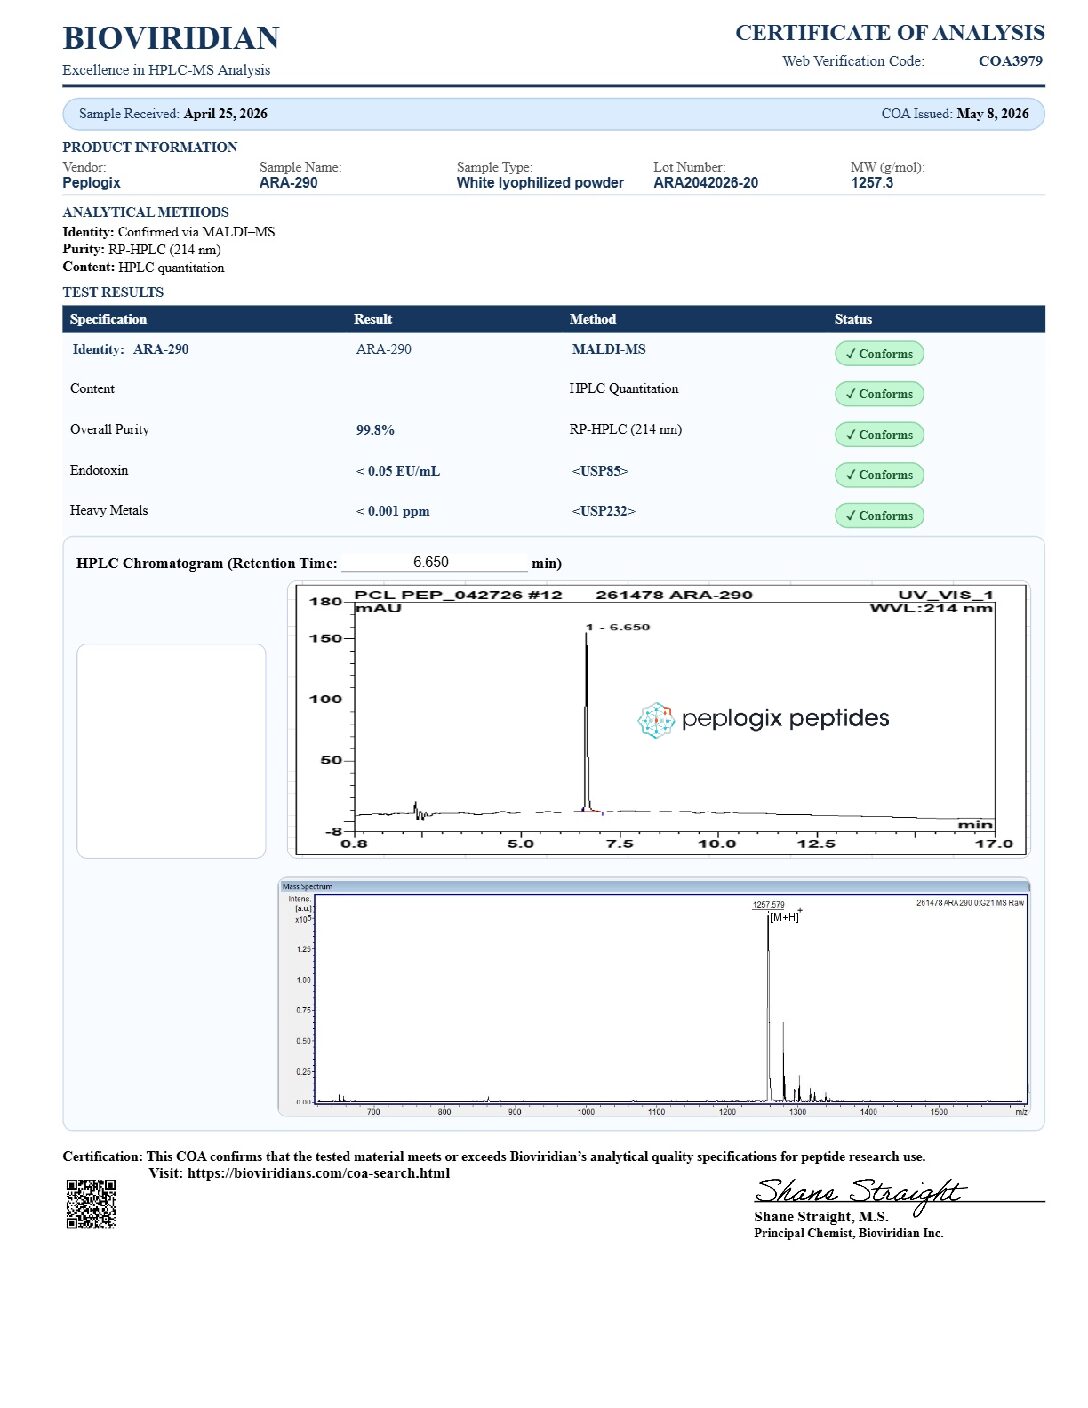Image resolution: width=1088 pixels, height=1408 pixels.
Task: Click the Sample Name value ARA-290
Action: pos(288,183)
